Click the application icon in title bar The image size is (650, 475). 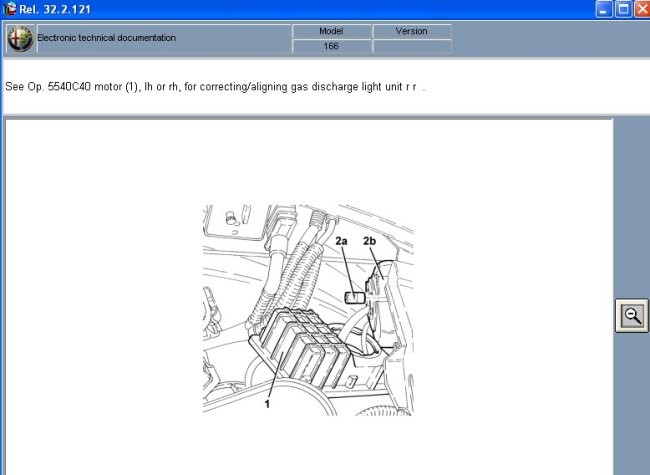pos(10,9)
